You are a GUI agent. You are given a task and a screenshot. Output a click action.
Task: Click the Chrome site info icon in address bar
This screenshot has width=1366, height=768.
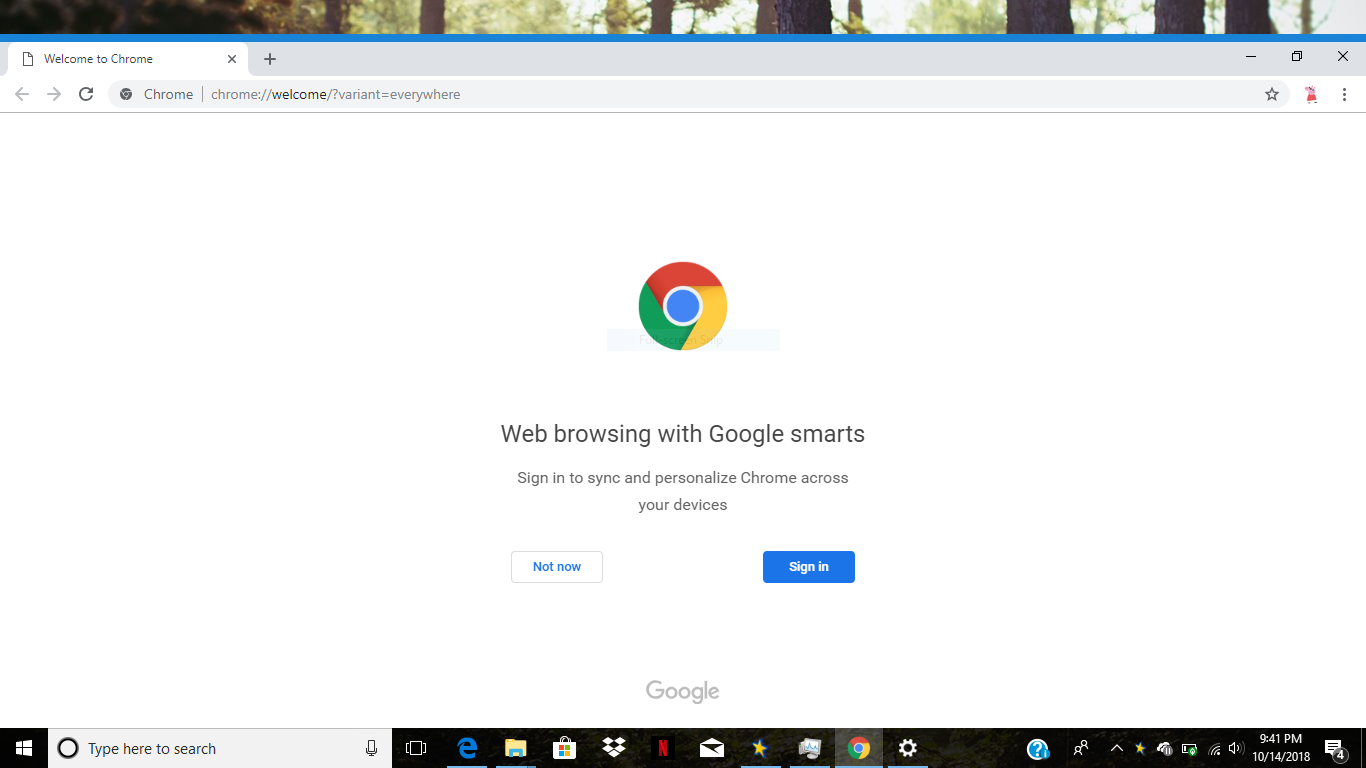(126, 94)
